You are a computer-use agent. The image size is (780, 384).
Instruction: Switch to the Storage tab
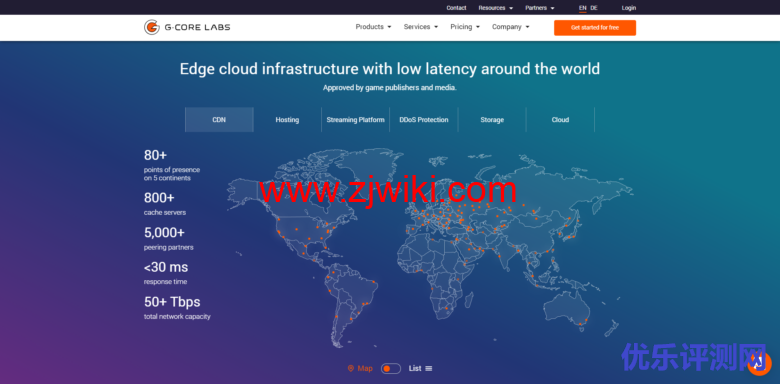pyautogui.click(x=492, y=120)
